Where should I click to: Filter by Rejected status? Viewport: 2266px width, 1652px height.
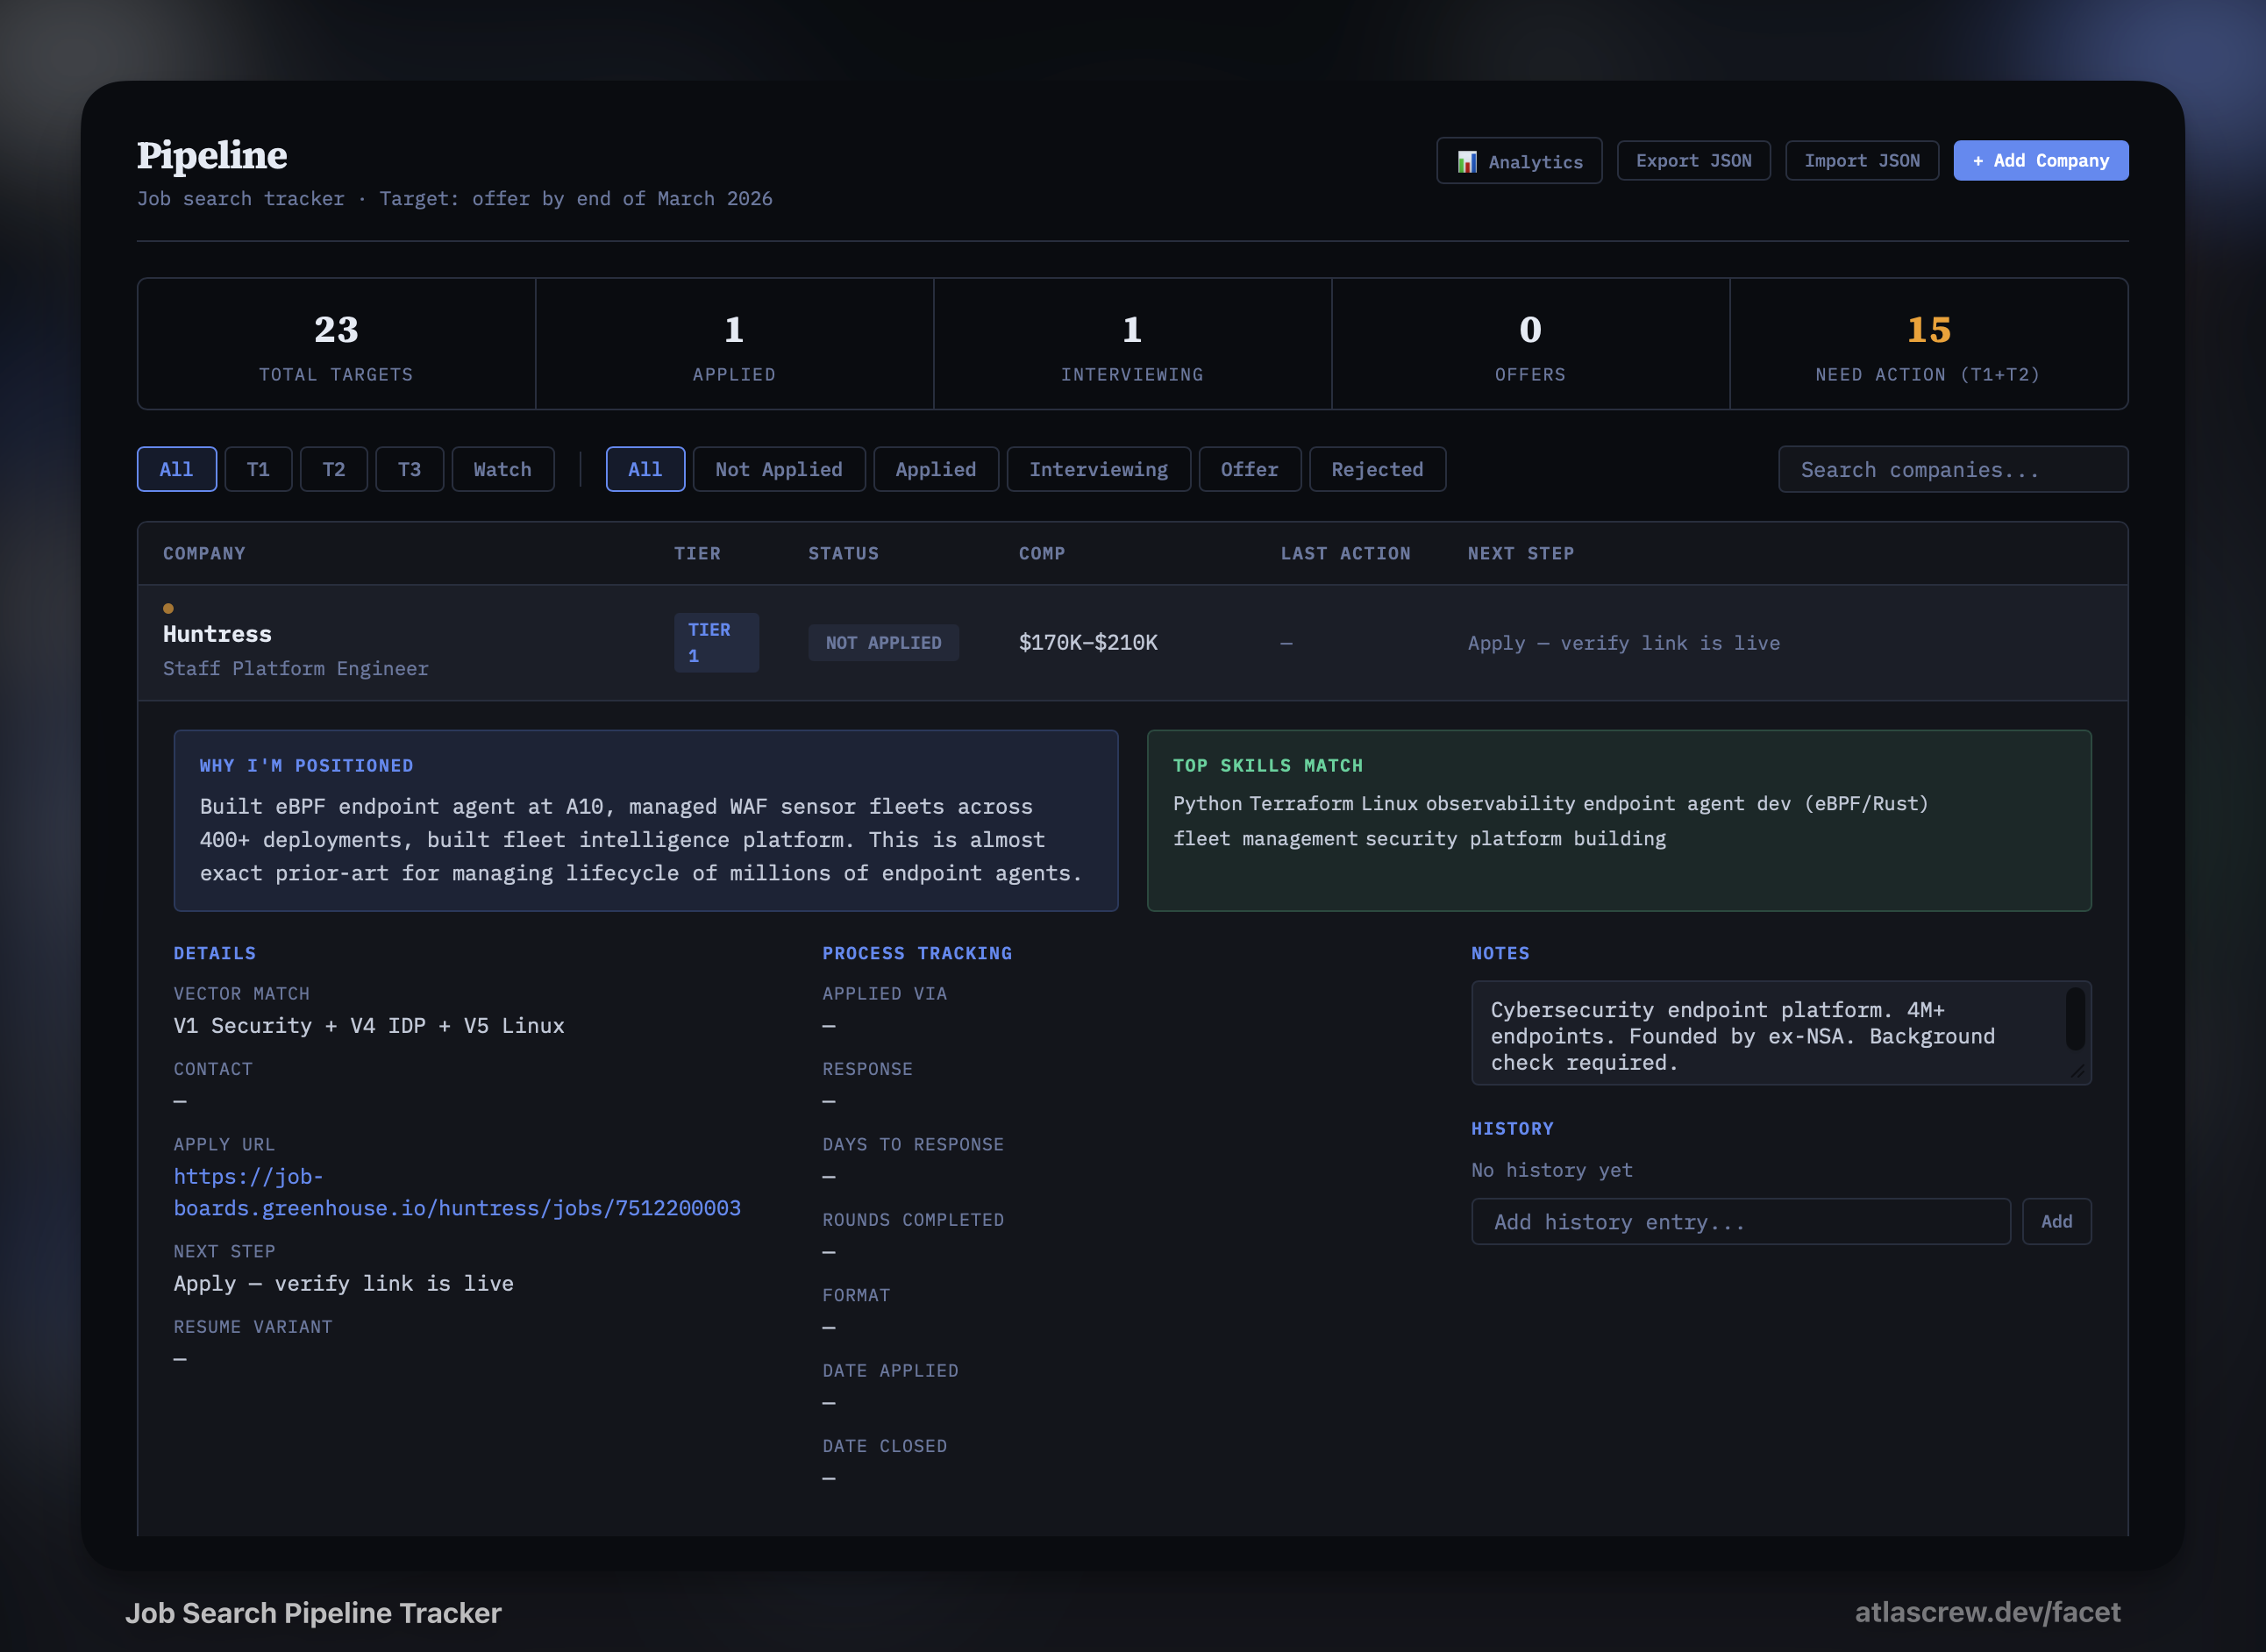(1376, 469)
